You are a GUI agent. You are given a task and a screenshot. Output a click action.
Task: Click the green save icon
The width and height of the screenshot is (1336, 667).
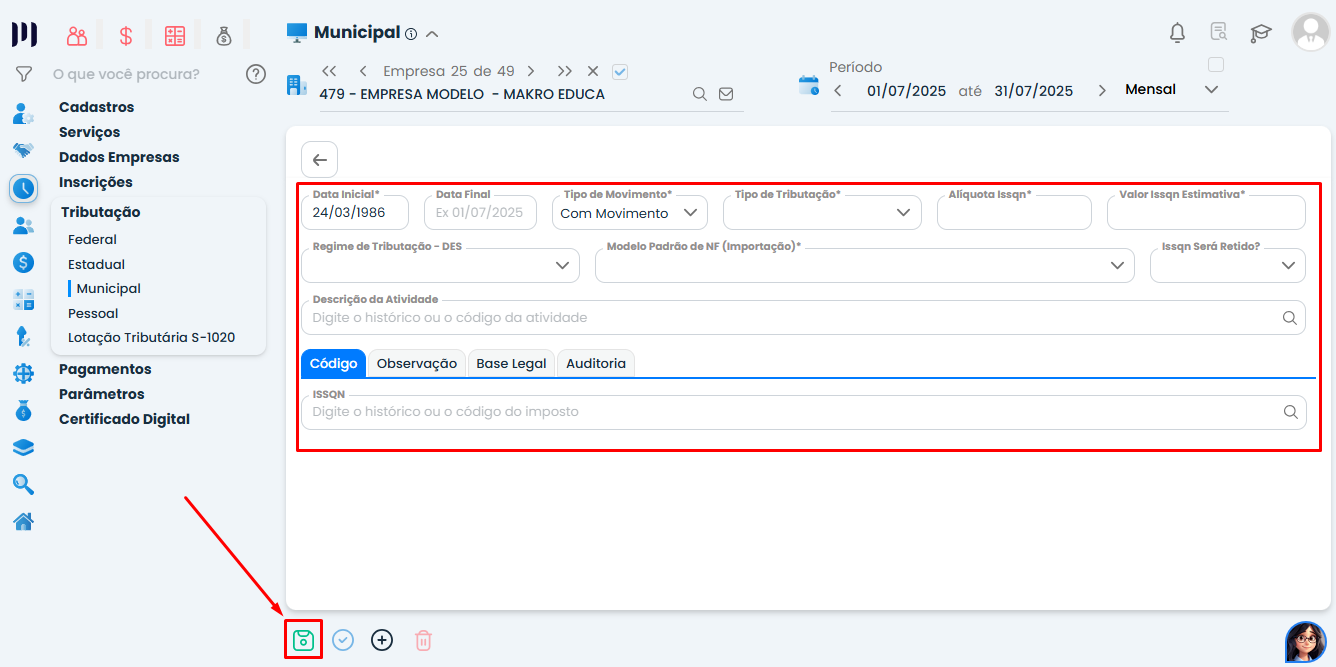click(303, 640)
